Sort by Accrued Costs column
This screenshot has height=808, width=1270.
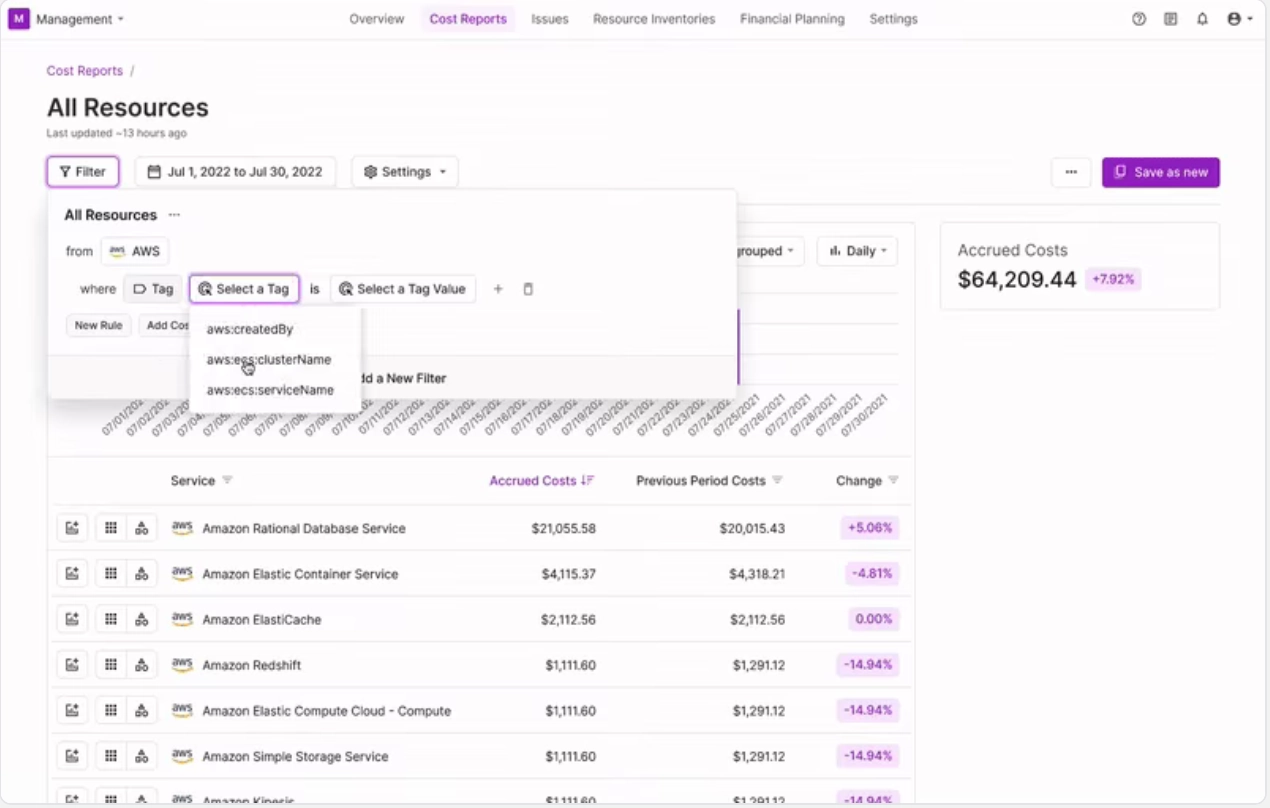click(x=542, y=481)
